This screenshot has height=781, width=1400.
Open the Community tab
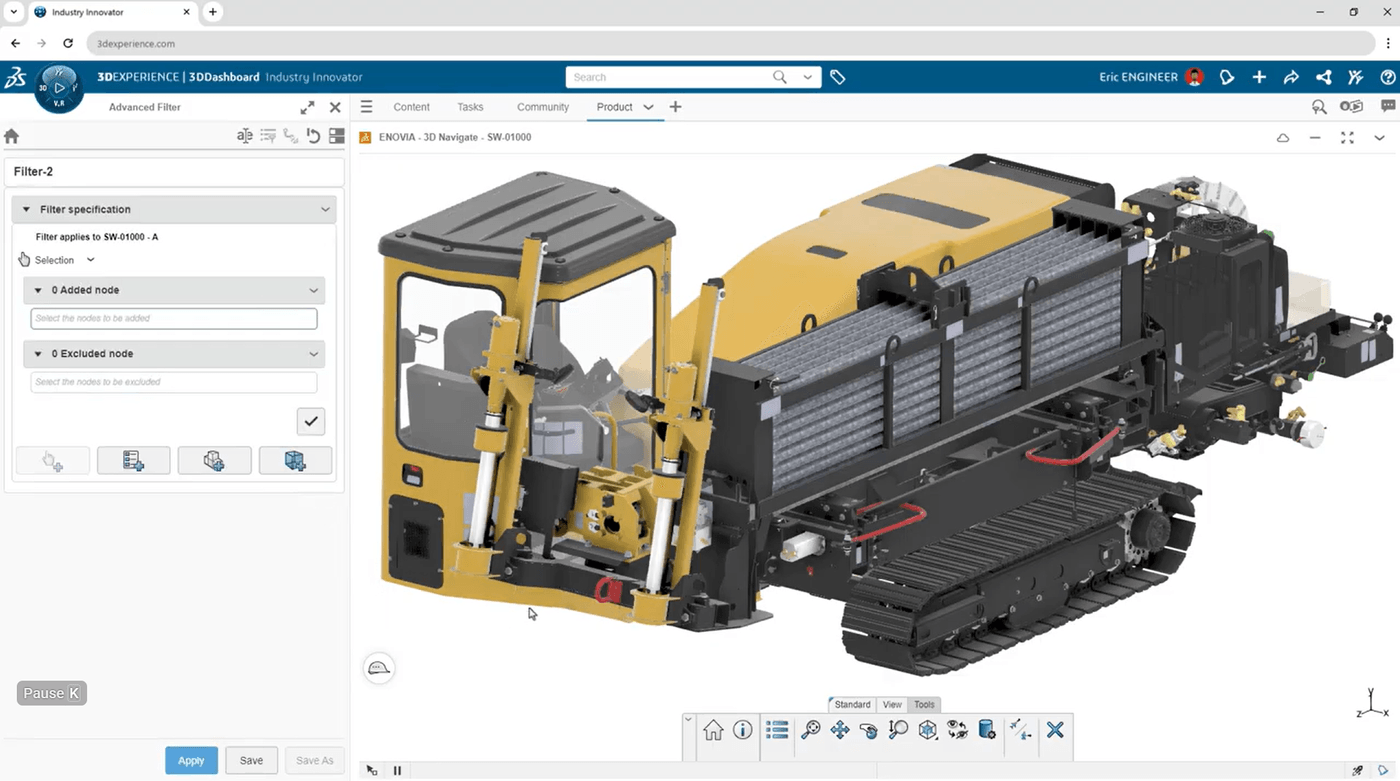[x=543, y=106]
